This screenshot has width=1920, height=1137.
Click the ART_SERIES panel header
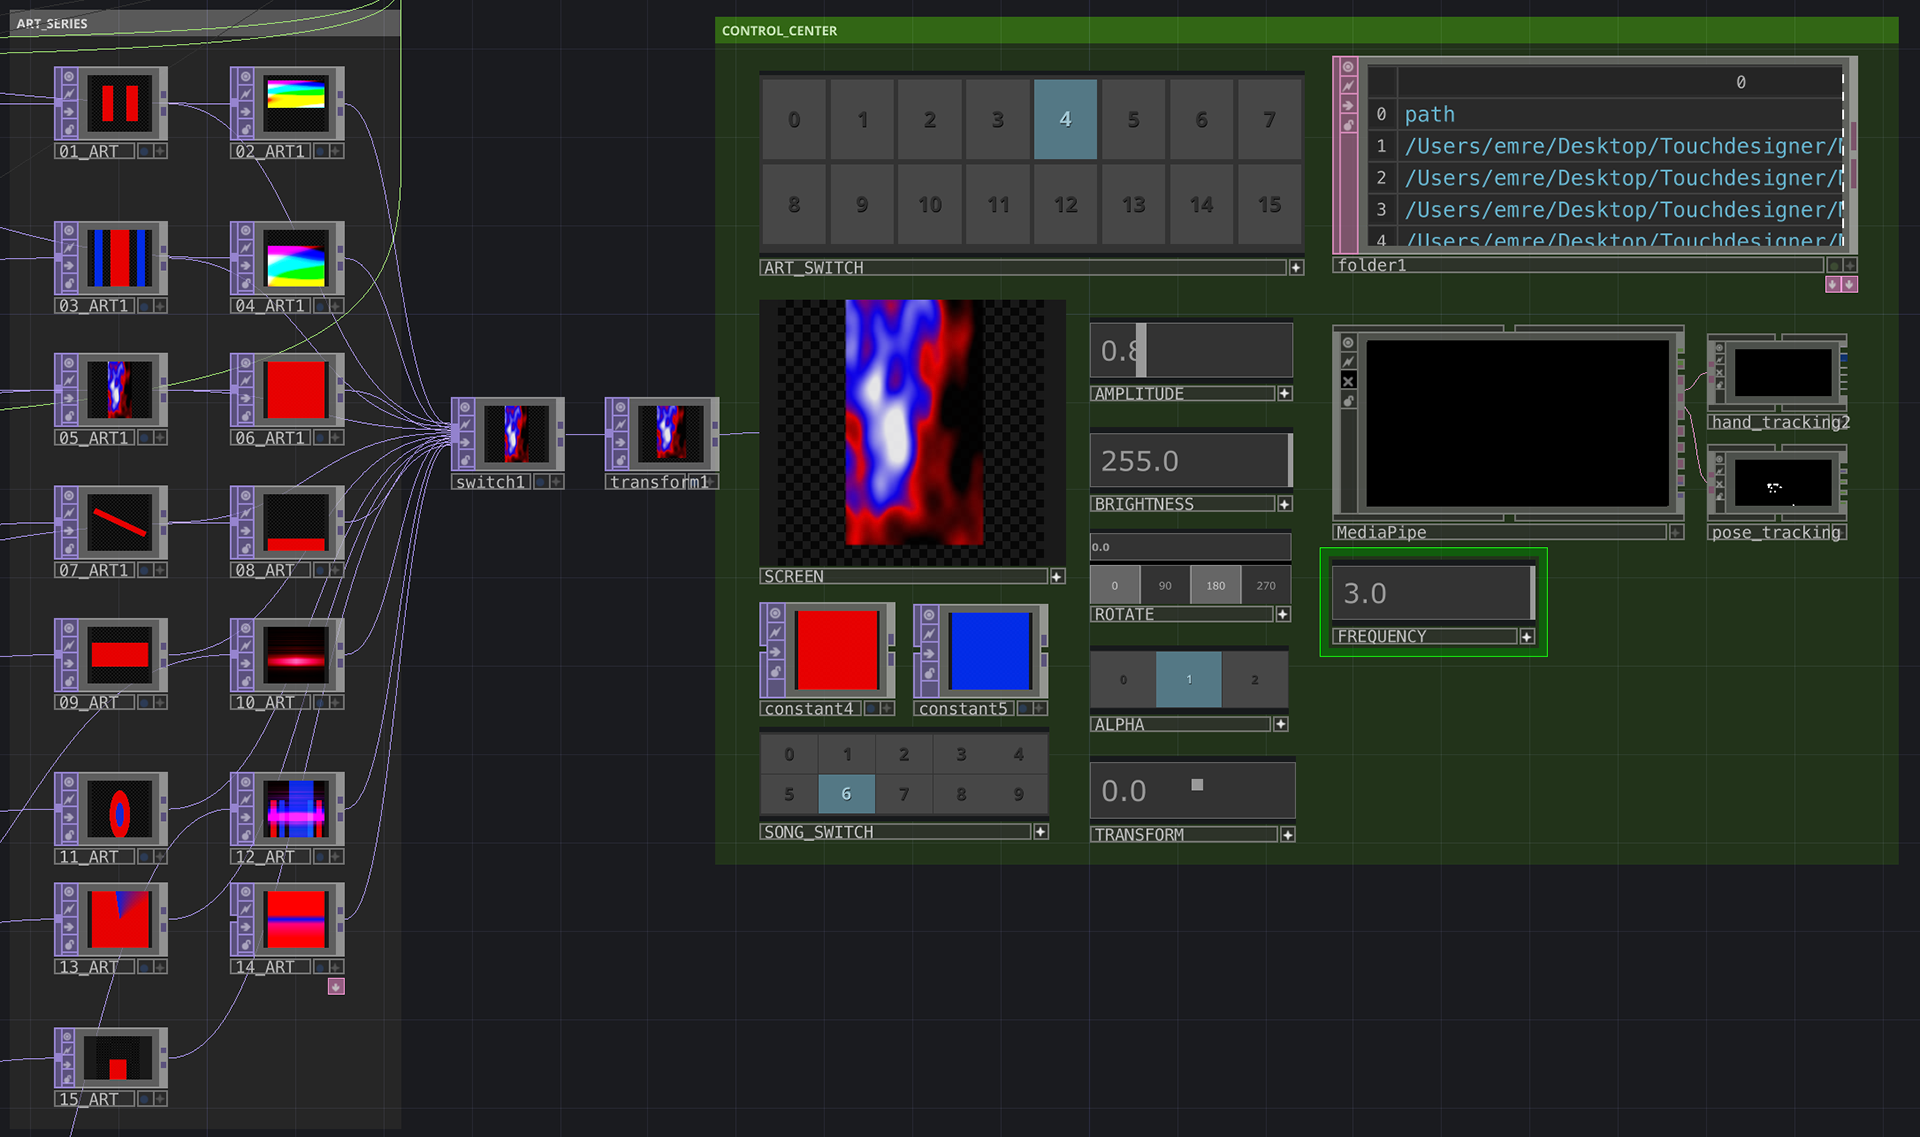(x=52, y=23)
